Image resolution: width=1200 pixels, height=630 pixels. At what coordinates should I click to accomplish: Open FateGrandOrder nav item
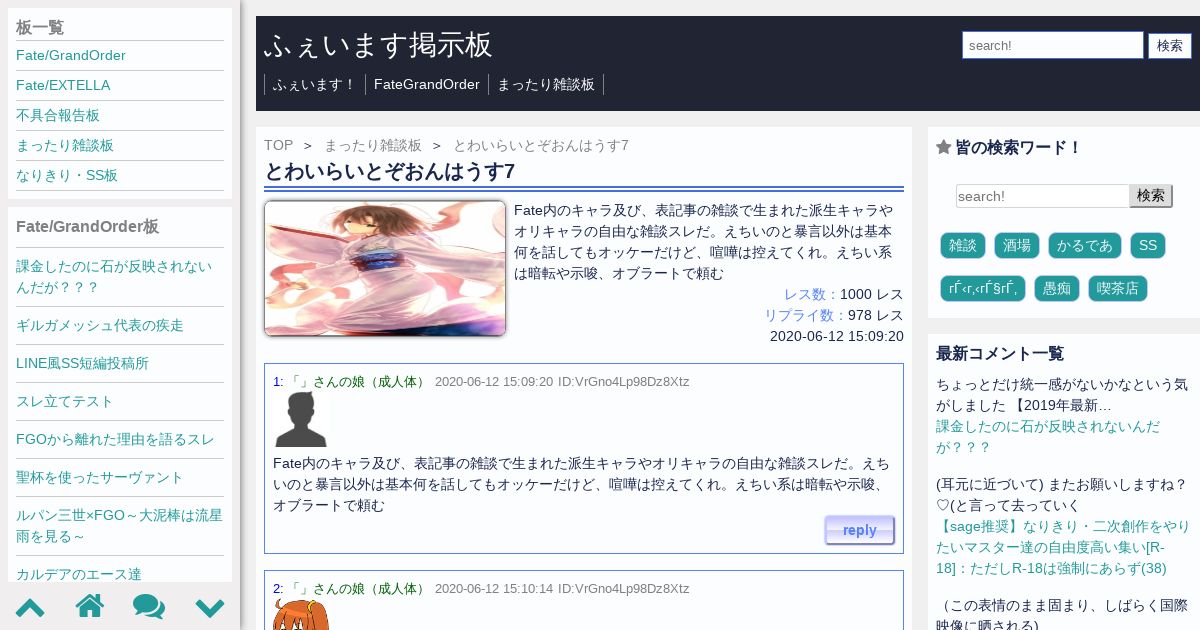(x=427, y=84)
